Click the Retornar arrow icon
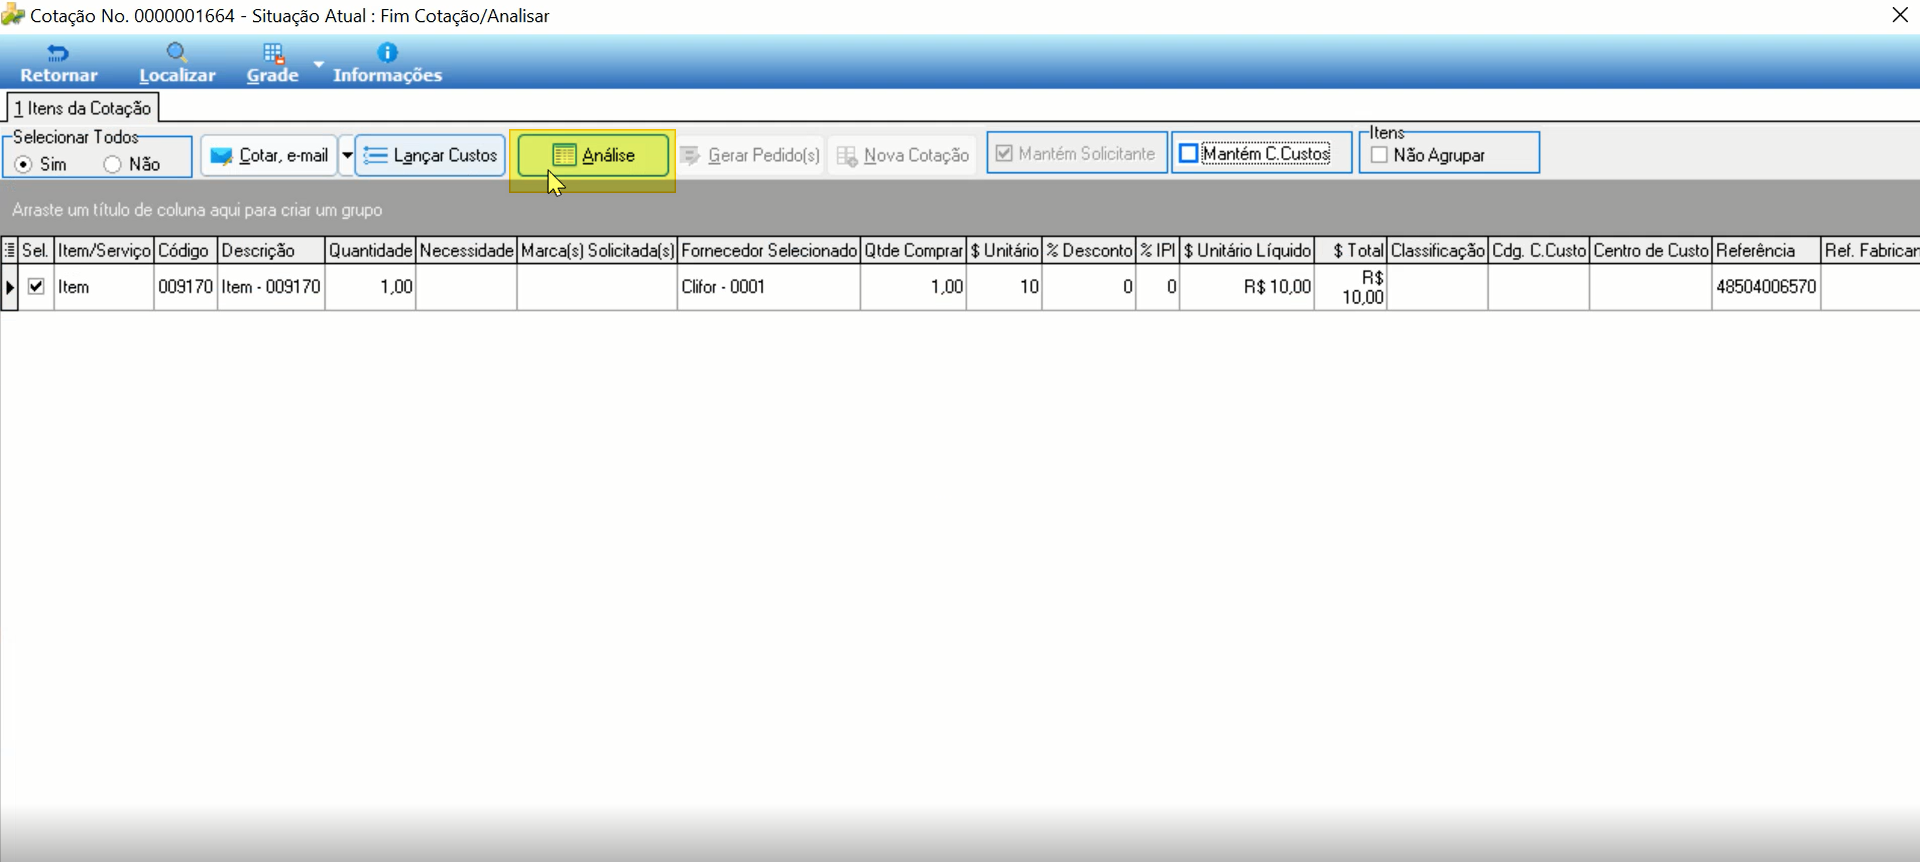 [x=58, y=53]
